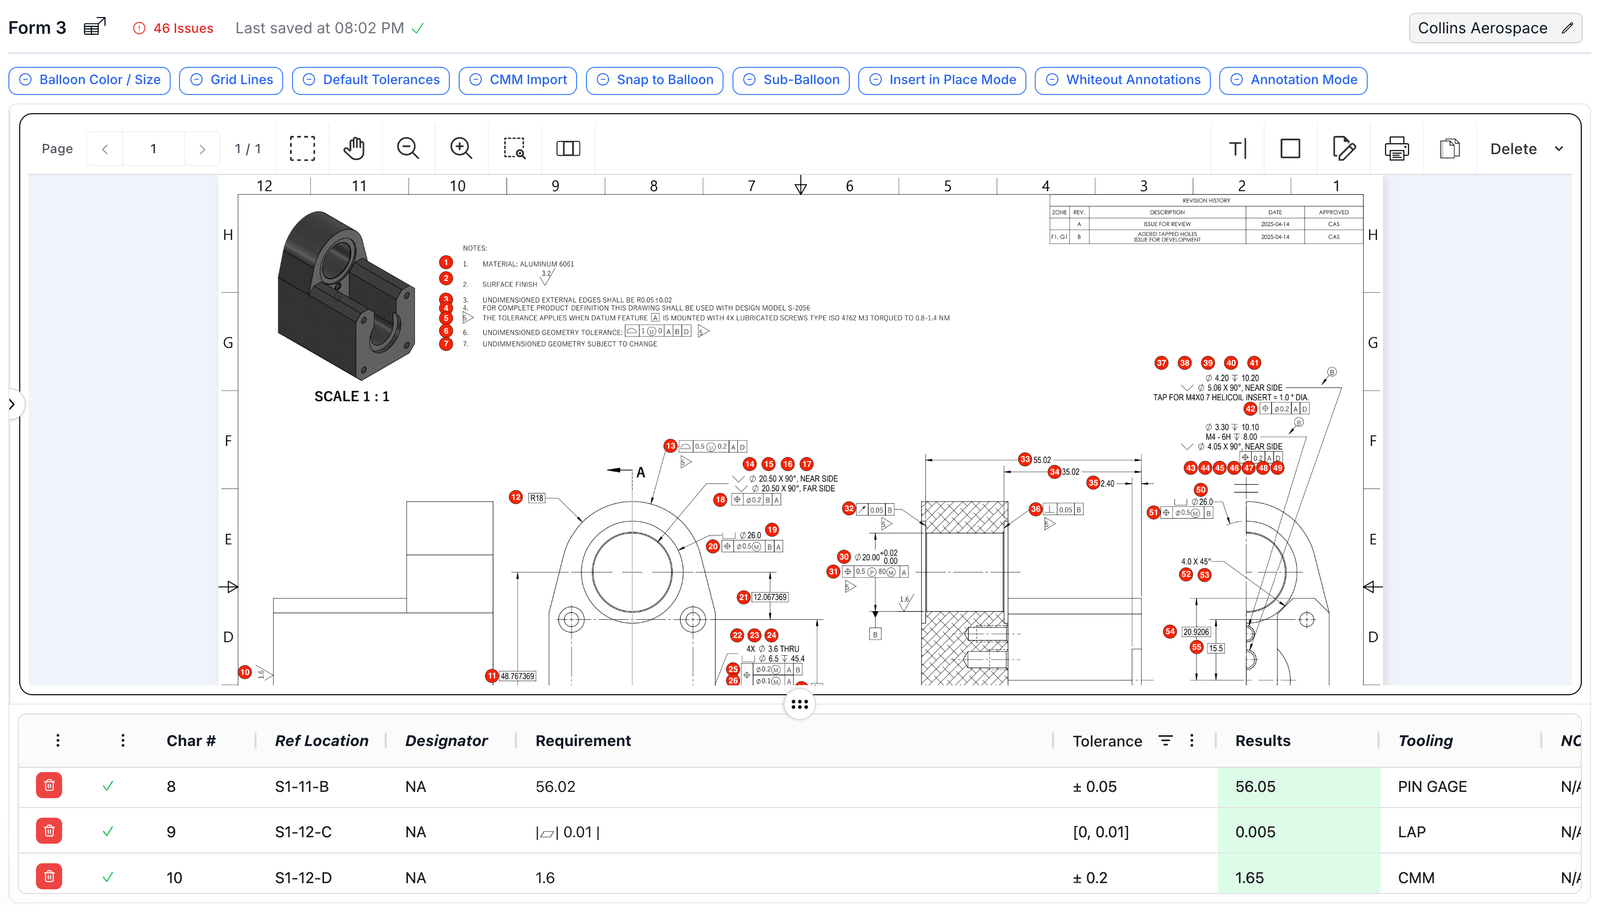The height and width of the screenshot is (912, 1600).
Task: Switch to the split column view
Action: click(568, 148)
